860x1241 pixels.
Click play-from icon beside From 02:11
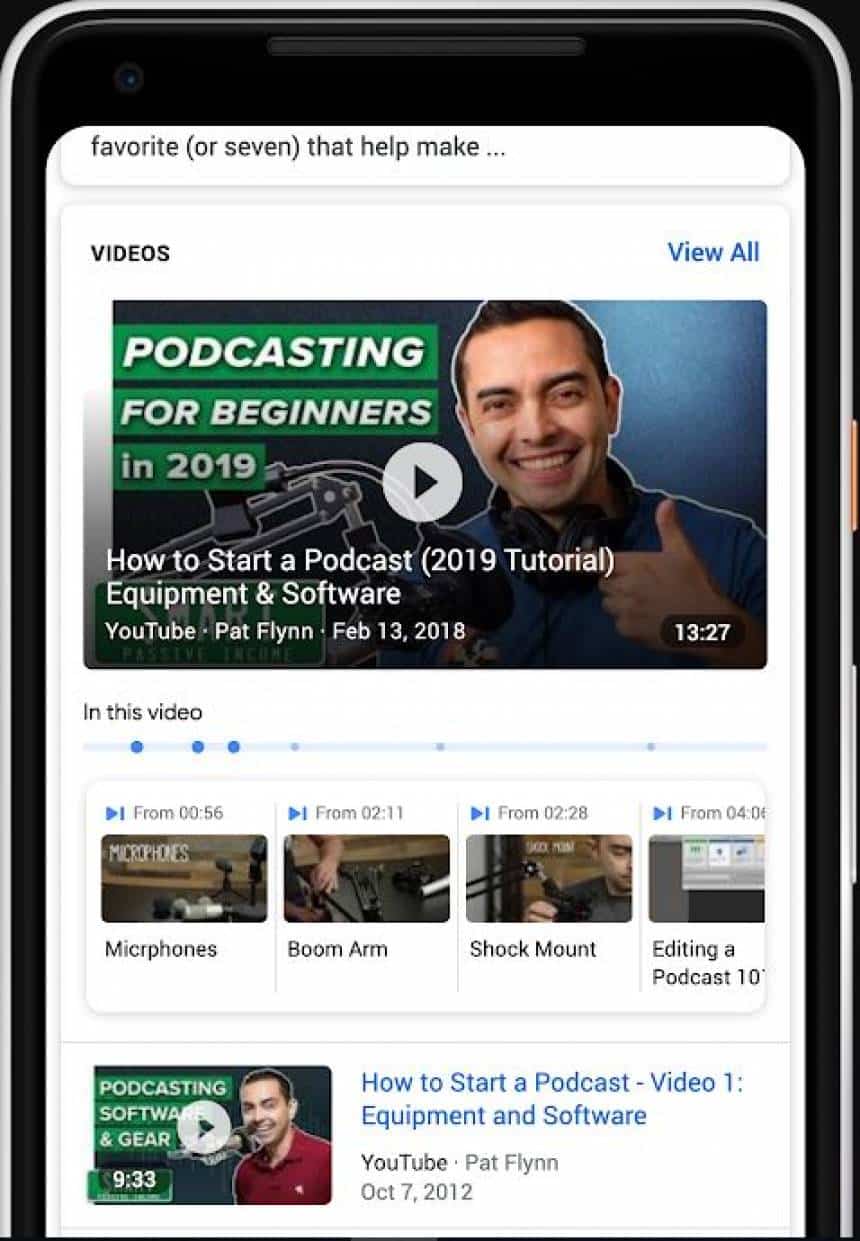(297, 813)
